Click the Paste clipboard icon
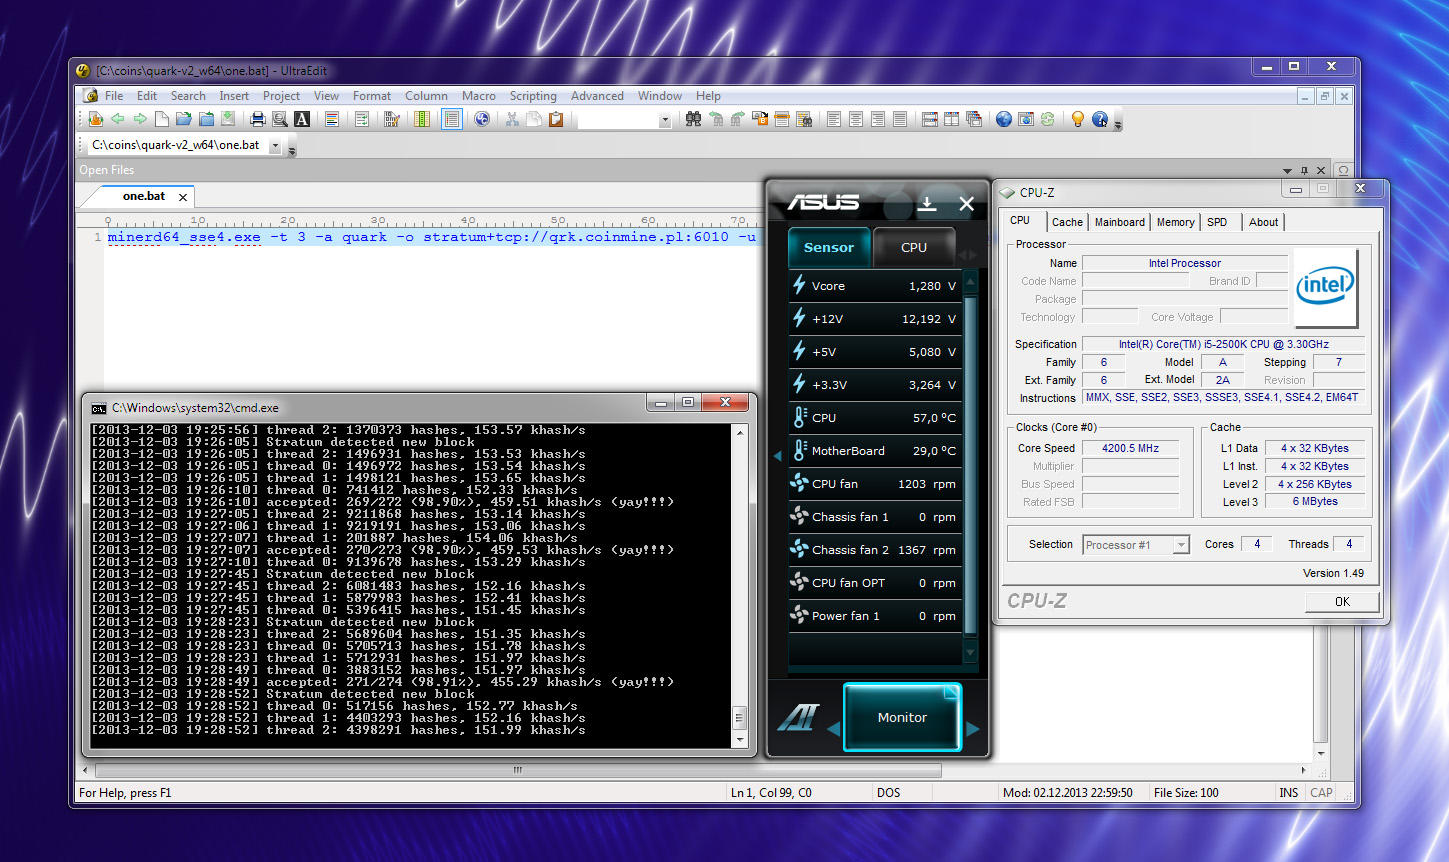Viewport: 1449px width, 862px height. [x=556, y=119]
